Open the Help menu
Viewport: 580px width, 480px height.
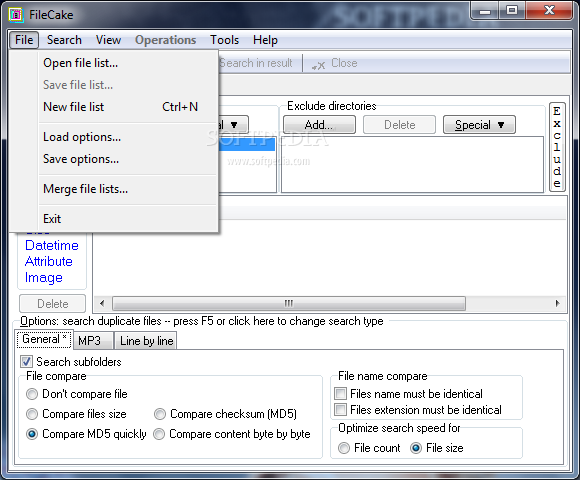point(265,40)
